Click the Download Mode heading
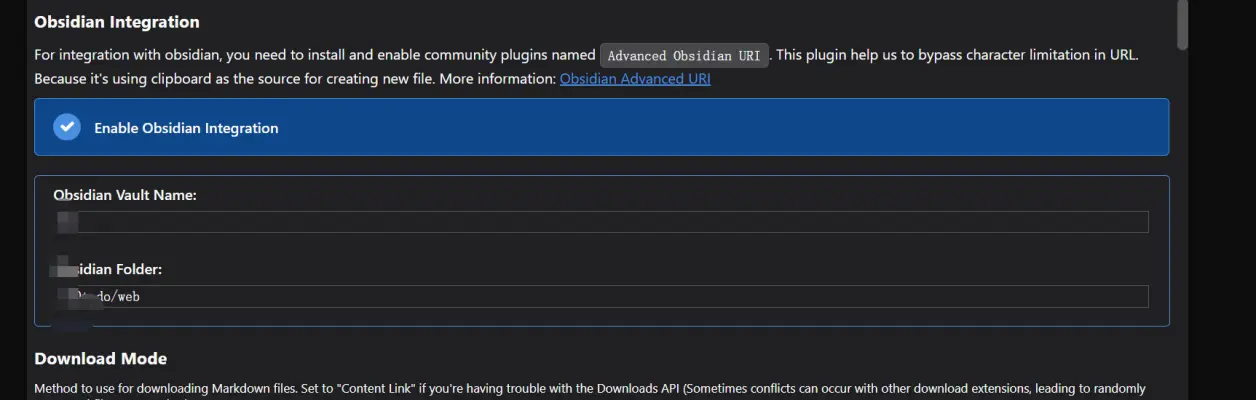This screenshot has width=1256, height=400. [x=101, y=358]
